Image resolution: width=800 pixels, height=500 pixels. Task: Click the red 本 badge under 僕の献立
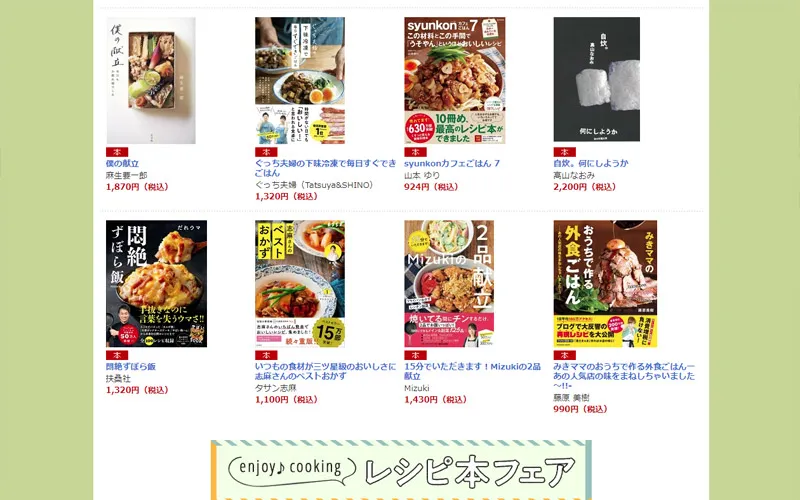[117, 152]
